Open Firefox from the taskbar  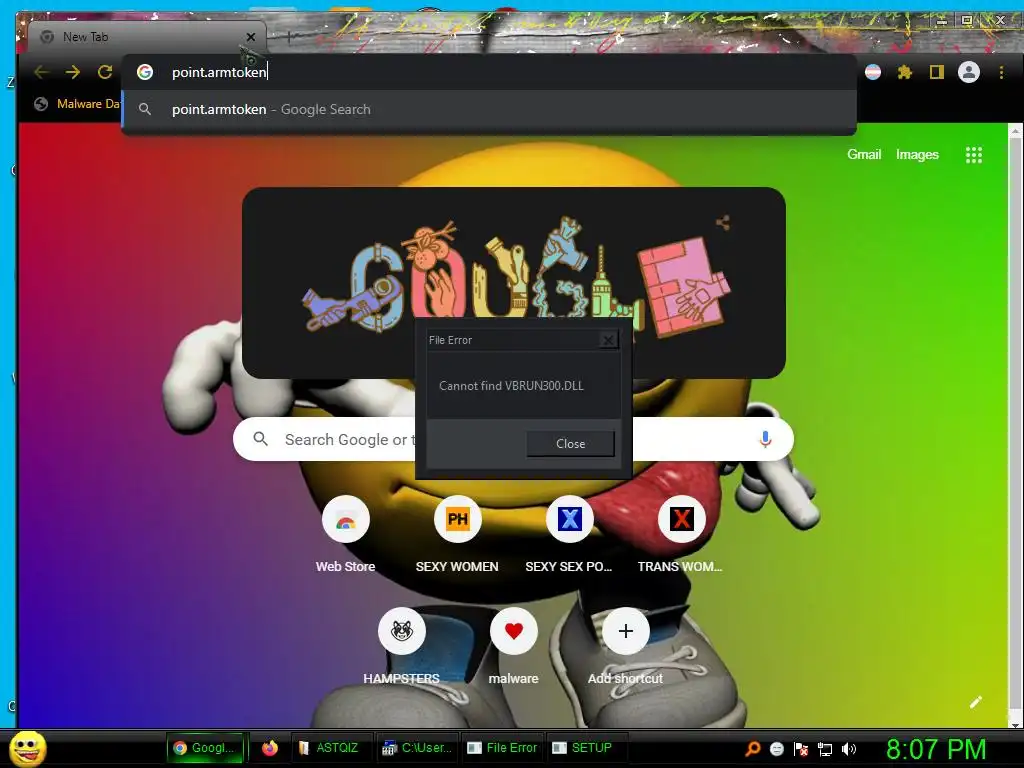(269, 748)
